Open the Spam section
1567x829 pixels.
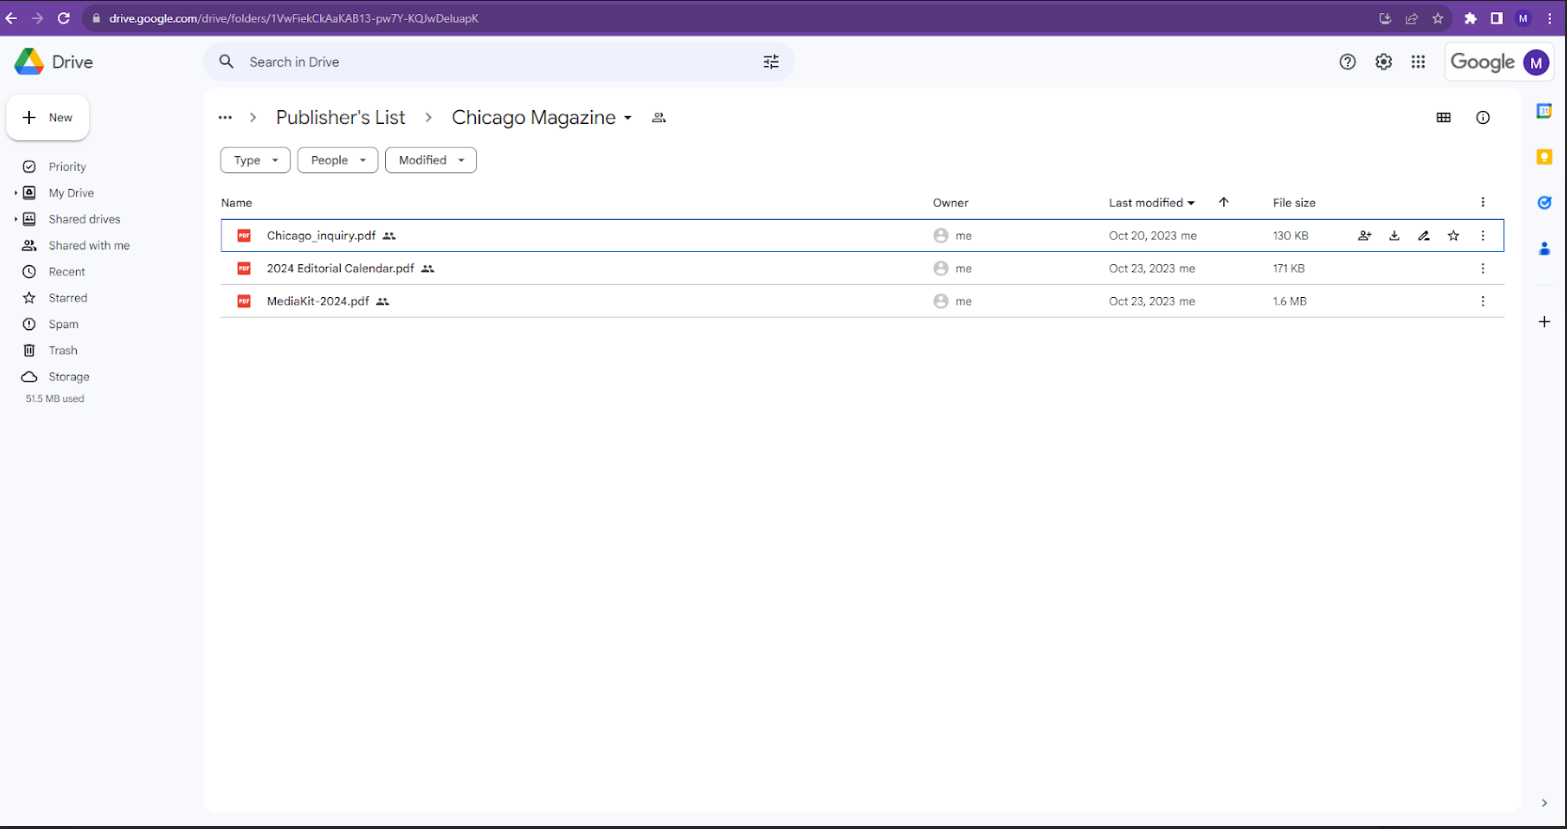click(x=63, y=324)
